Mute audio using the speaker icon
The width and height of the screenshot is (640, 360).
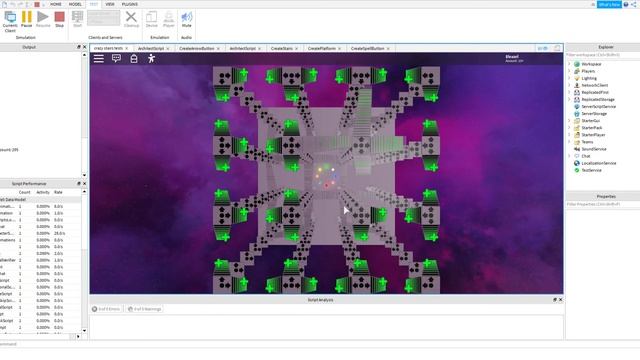(x=187, y=17)
